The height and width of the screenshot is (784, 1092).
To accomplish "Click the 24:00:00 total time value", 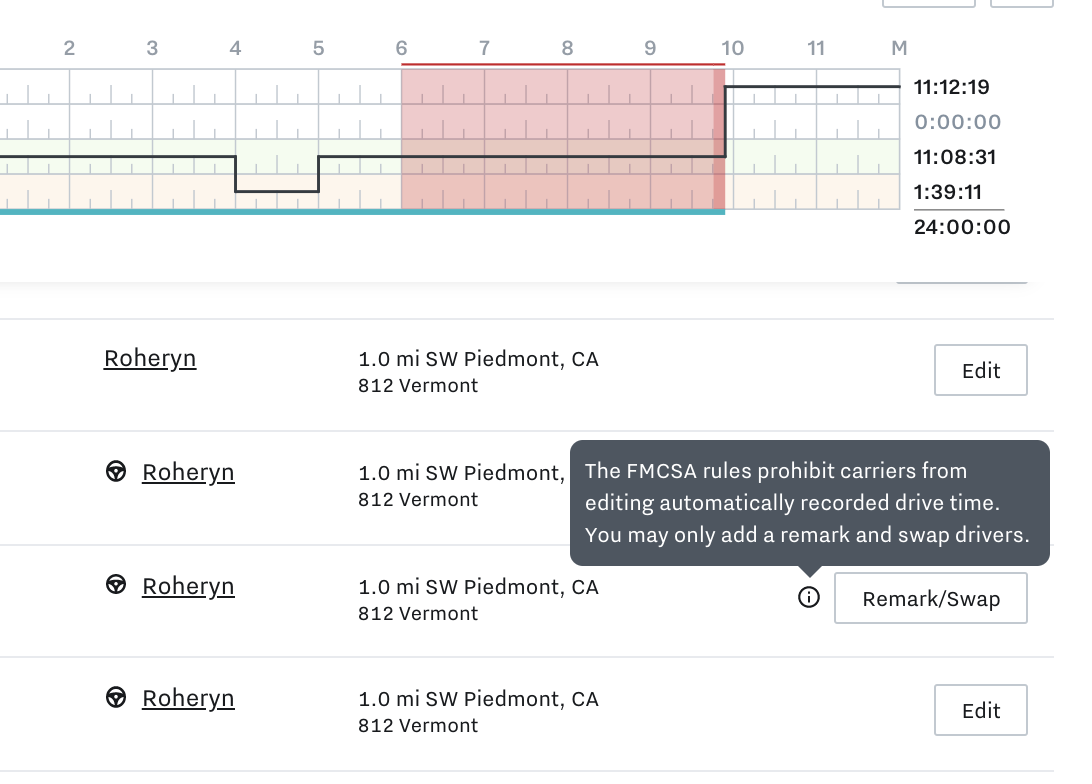I will (x=962, y=227).
